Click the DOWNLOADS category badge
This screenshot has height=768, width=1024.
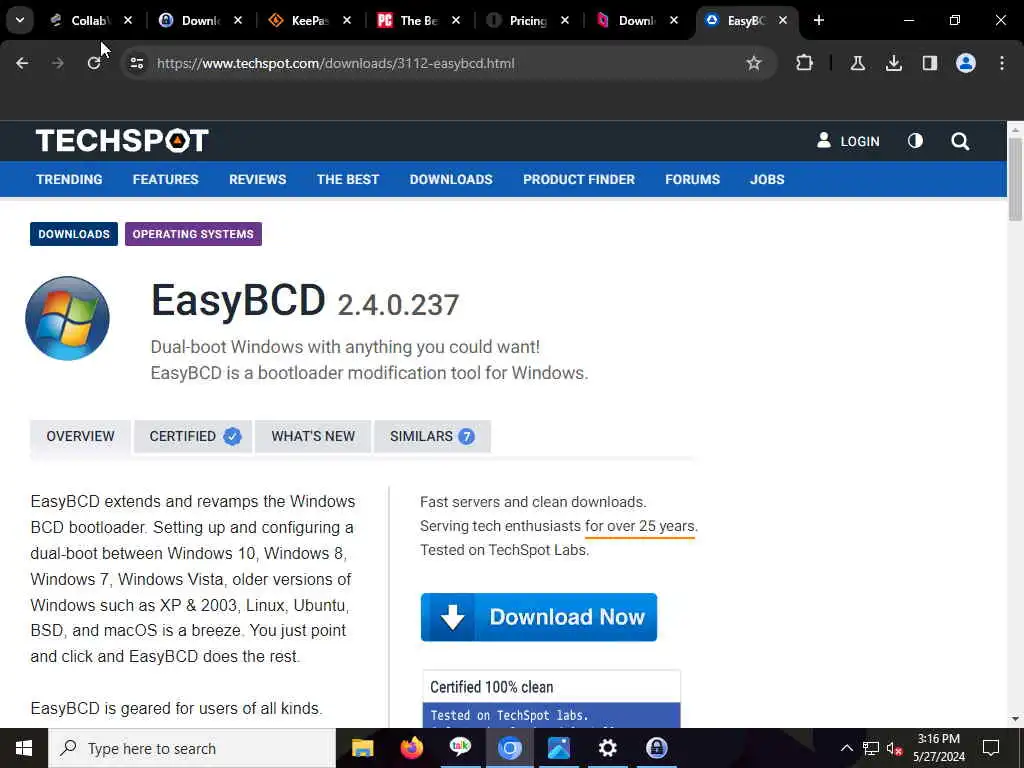(x=74, y=234)
